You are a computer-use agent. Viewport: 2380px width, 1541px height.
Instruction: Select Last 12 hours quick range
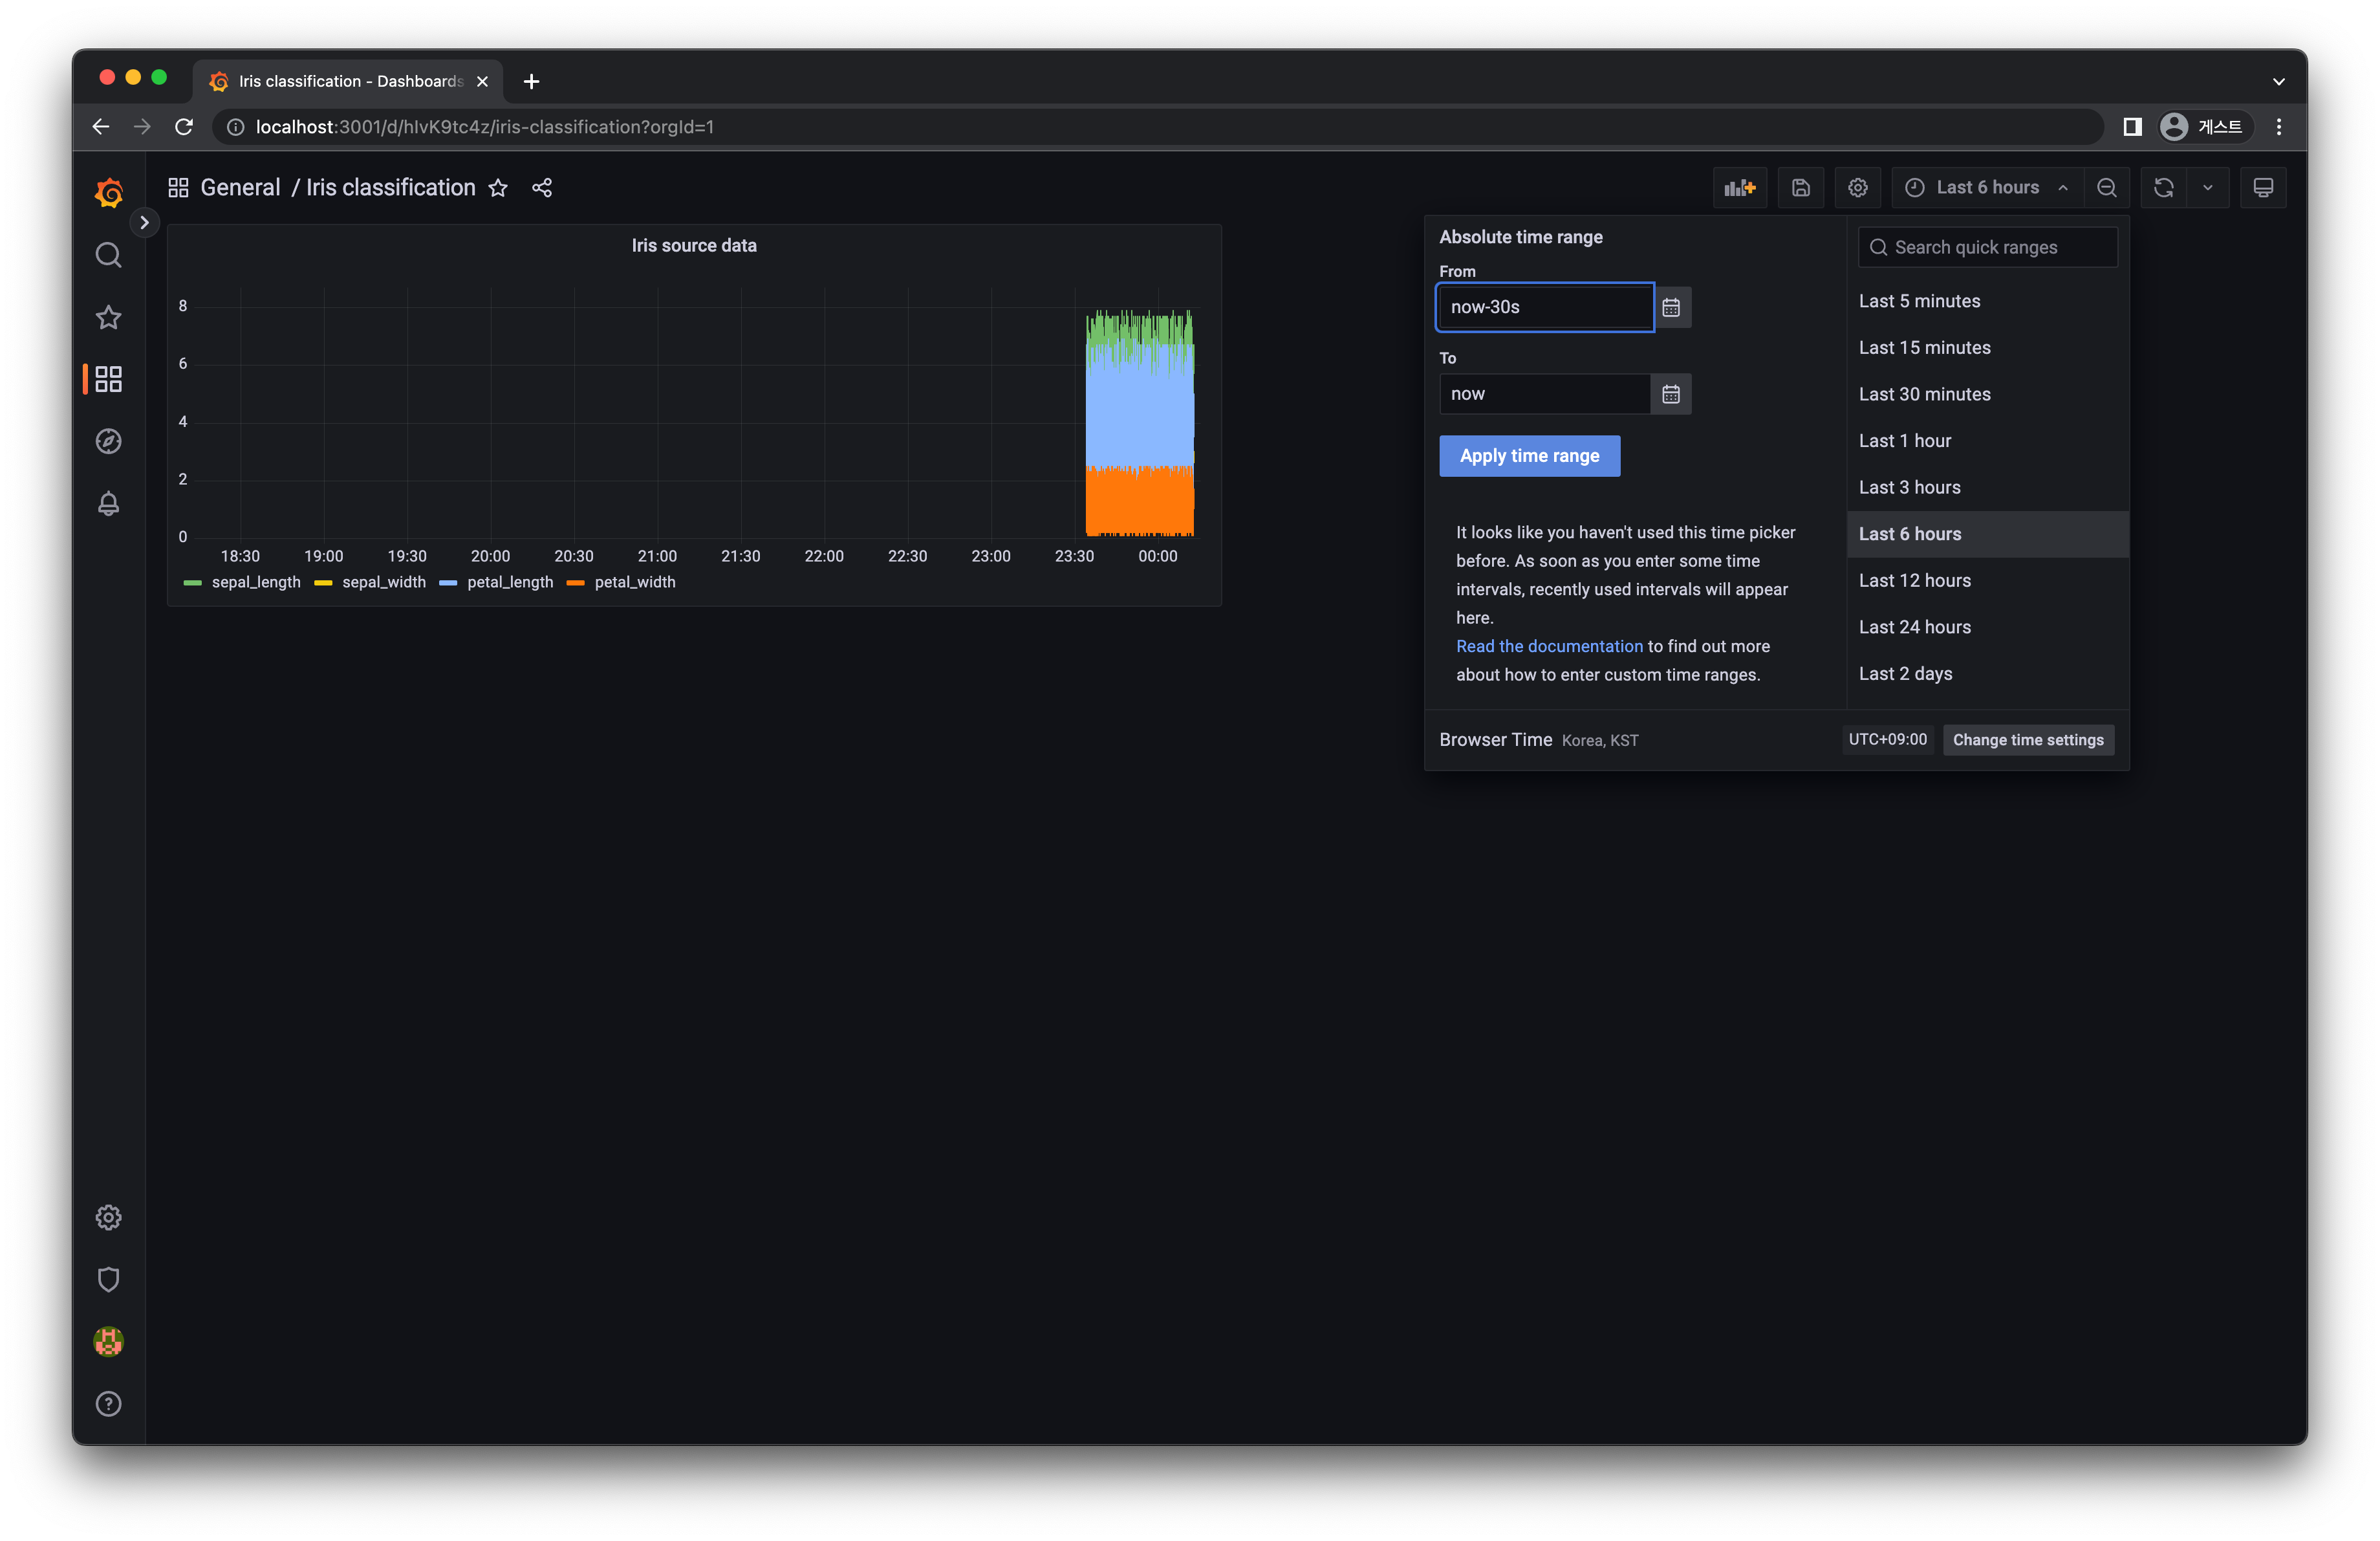pyautogui.click(x=1987, y=581)
